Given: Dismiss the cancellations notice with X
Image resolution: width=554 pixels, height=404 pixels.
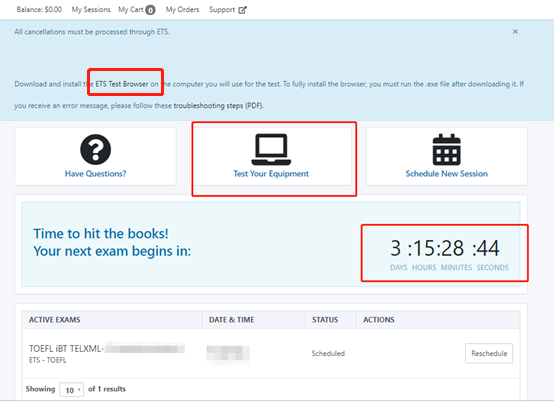Looking at the screenshot, I should (x=515, y=32).
